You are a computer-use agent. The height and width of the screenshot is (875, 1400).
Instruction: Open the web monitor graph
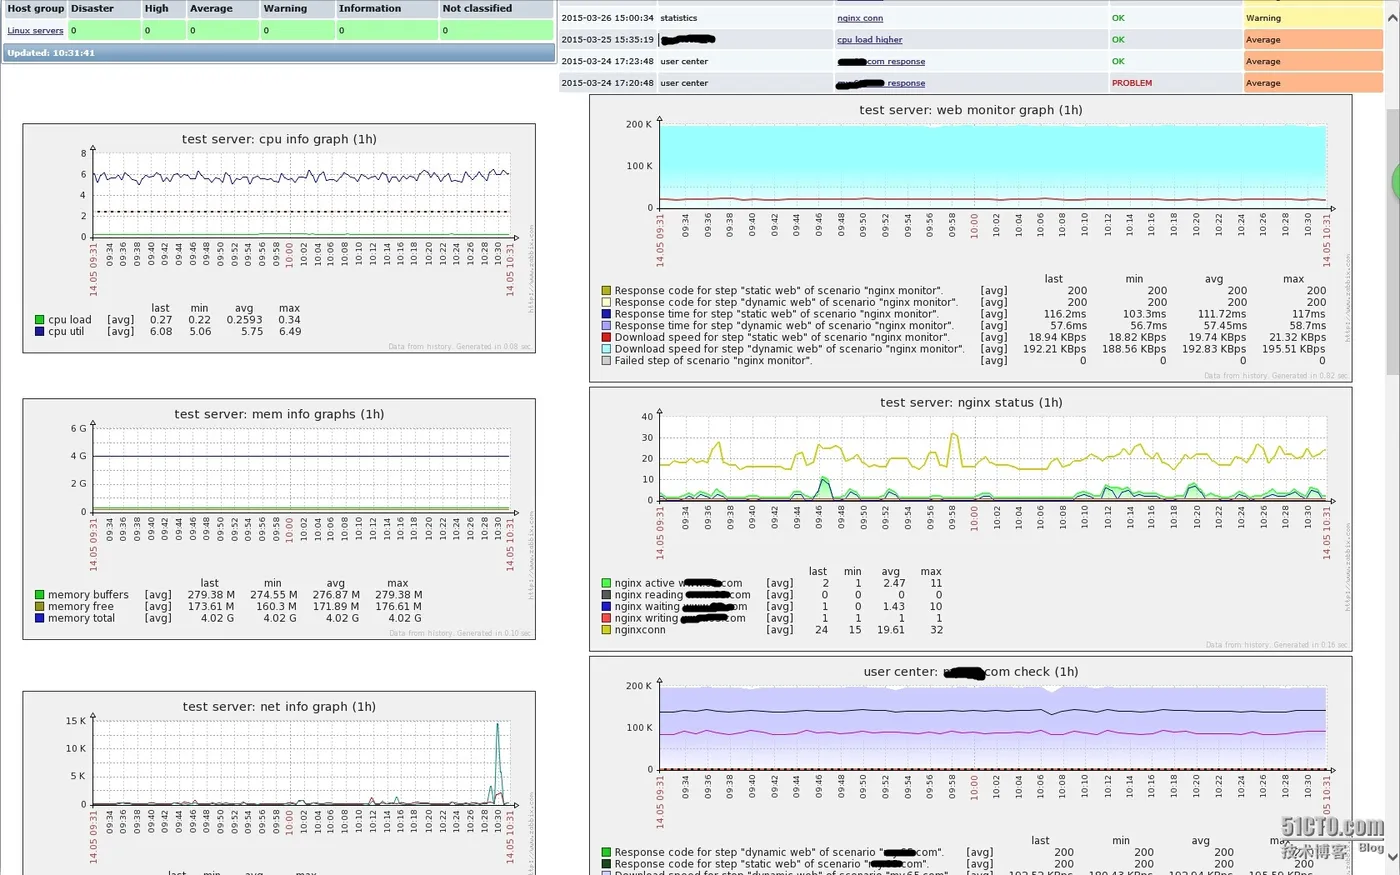tap(971, 238)
